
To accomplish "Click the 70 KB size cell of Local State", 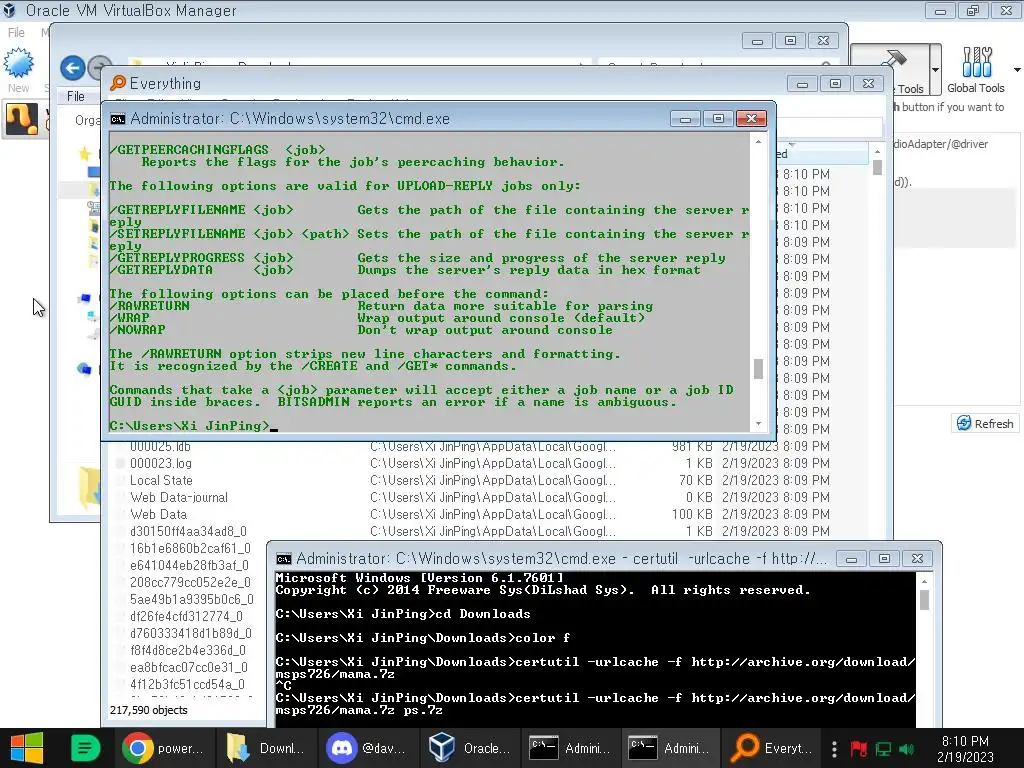I will click(x=696, y=480).
